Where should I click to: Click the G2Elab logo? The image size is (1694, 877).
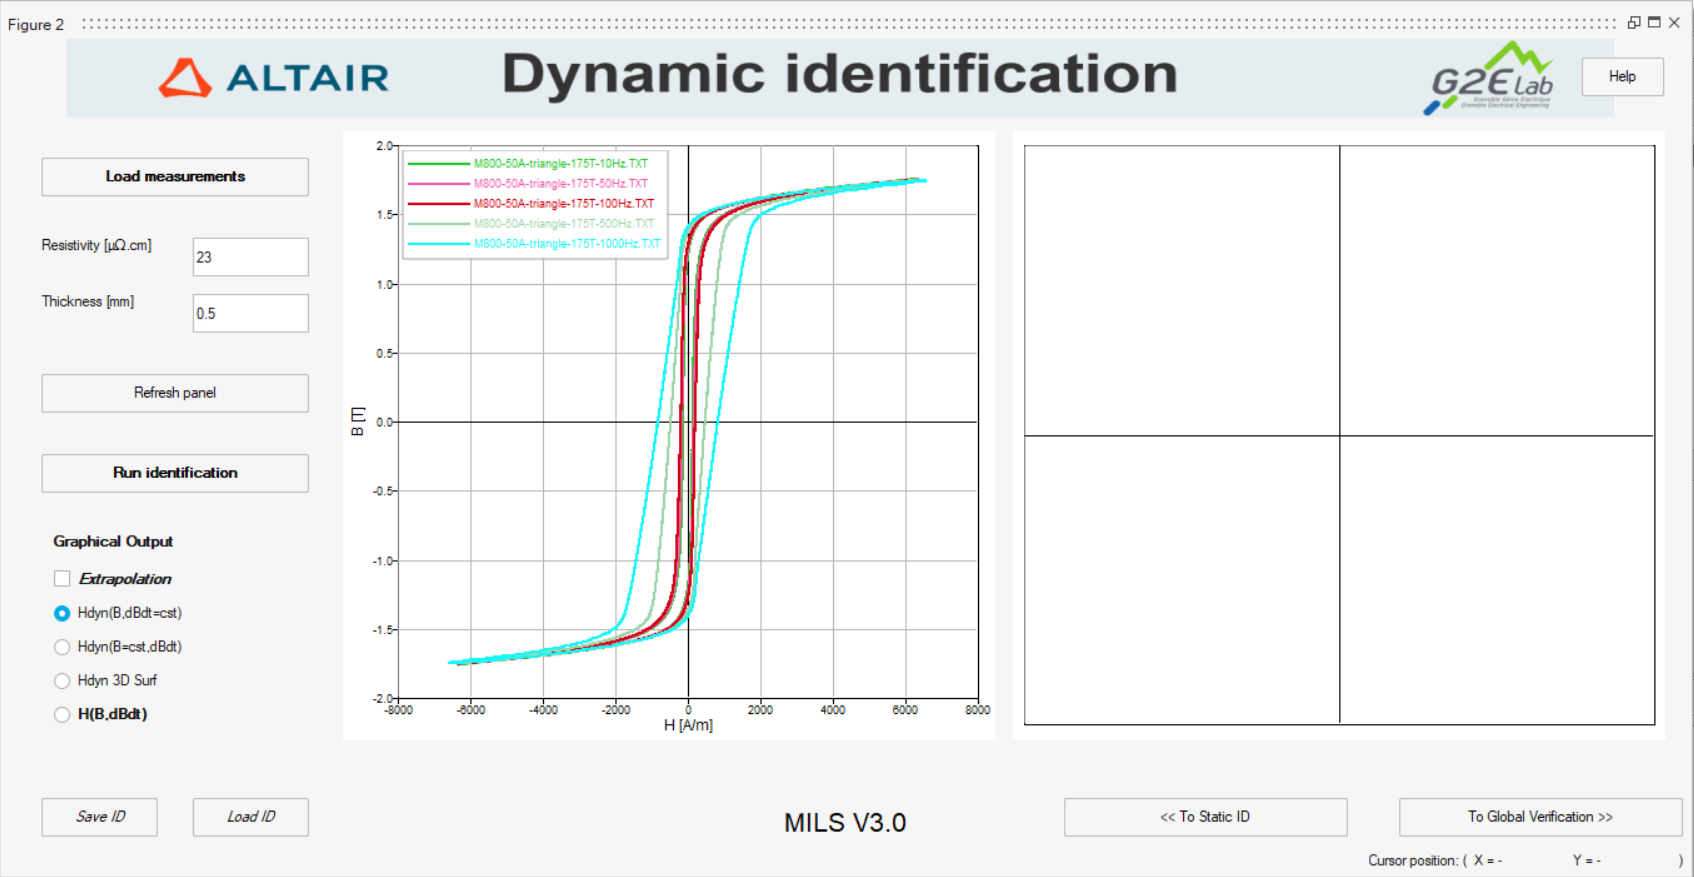click(x=1490, y=78)
